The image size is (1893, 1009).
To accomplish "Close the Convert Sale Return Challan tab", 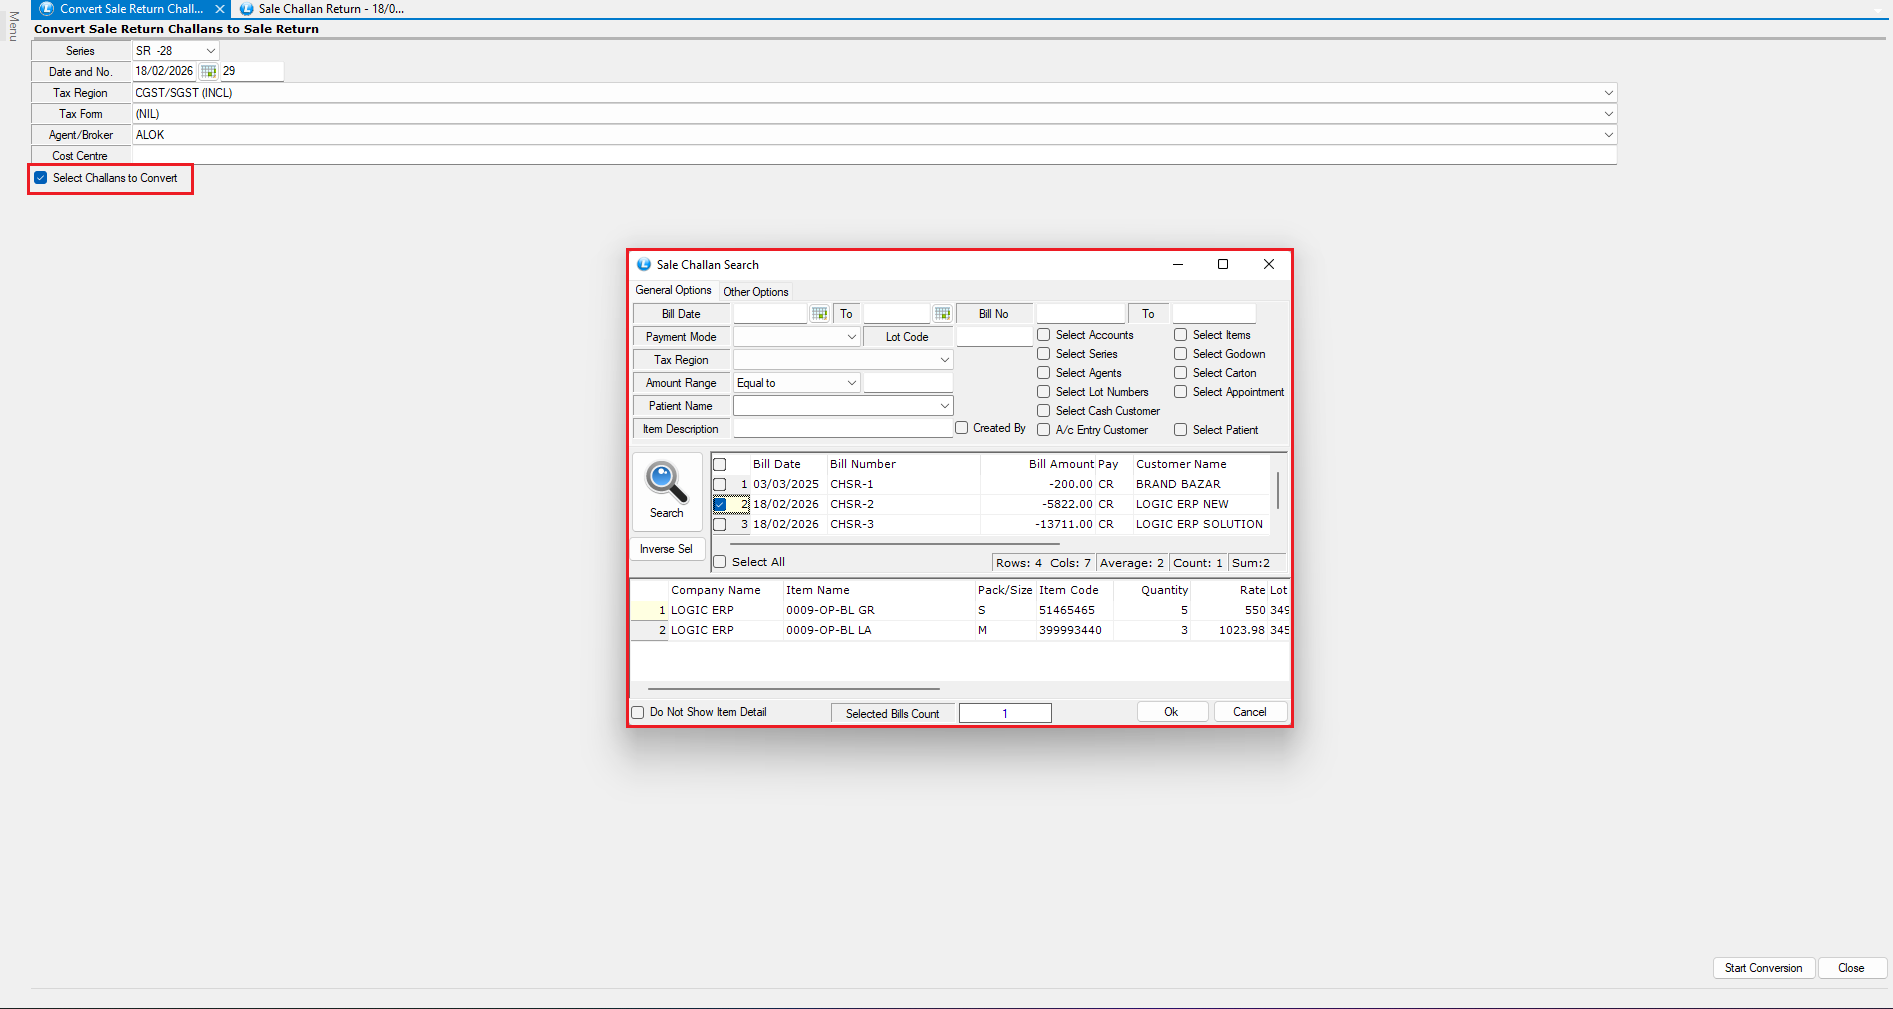I will (220, 9).
